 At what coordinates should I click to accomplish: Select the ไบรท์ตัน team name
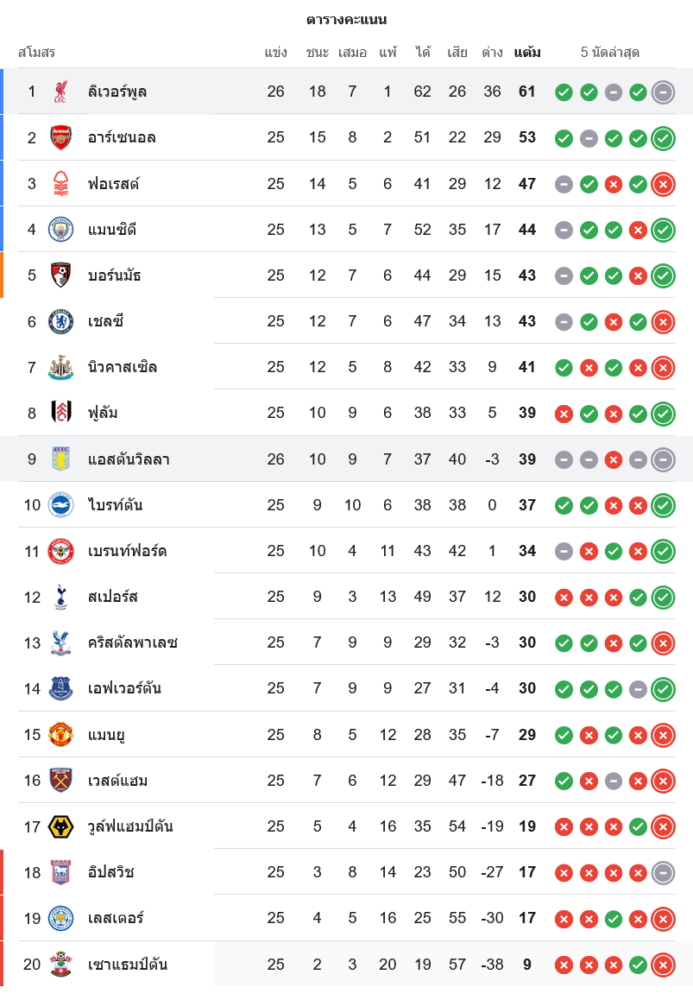[115, 506]
